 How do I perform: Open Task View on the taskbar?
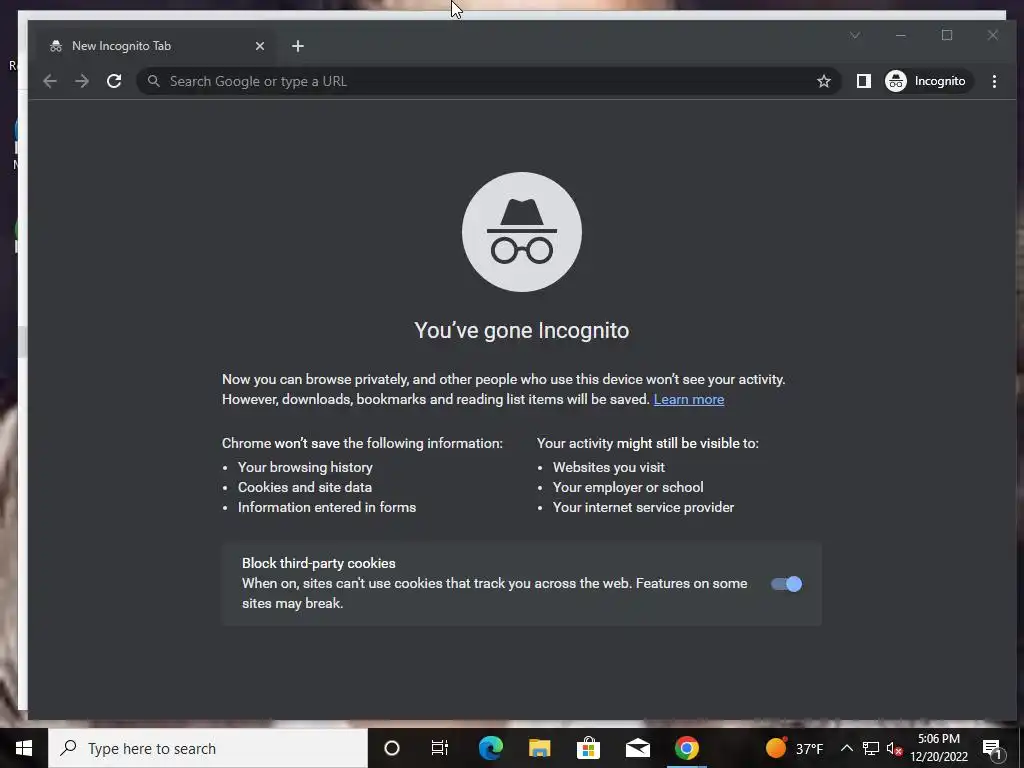[x=440, y=748]
